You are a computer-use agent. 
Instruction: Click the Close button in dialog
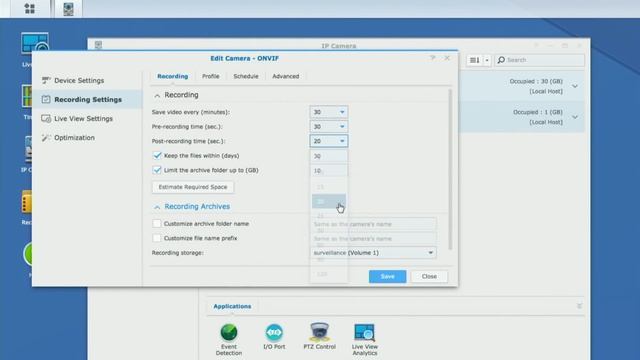(429, 276)
